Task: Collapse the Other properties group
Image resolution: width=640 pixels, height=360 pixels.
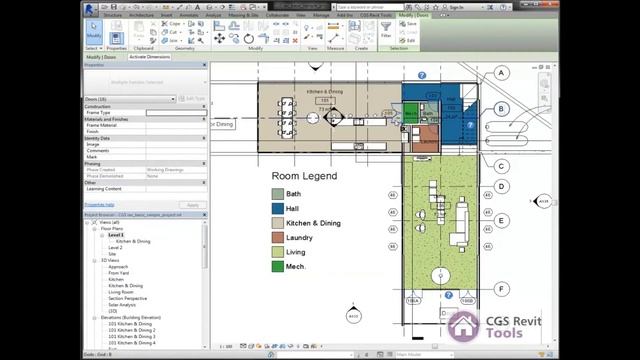Action: tap(204, 183)
